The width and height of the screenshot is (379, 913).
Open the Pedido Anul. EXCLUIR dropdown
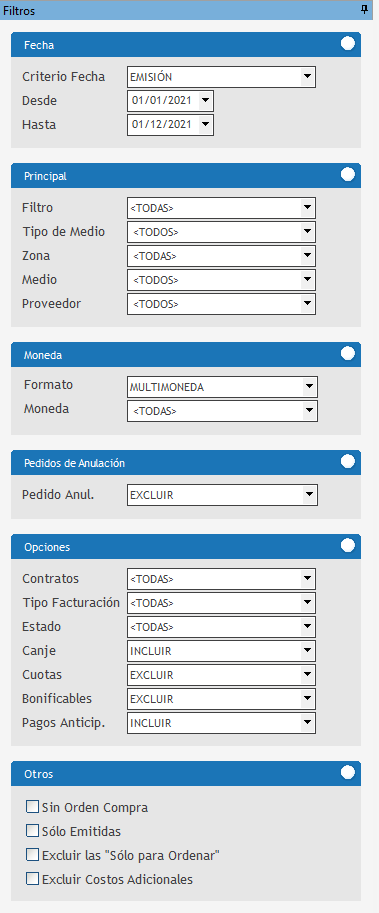tap(309, 496)
